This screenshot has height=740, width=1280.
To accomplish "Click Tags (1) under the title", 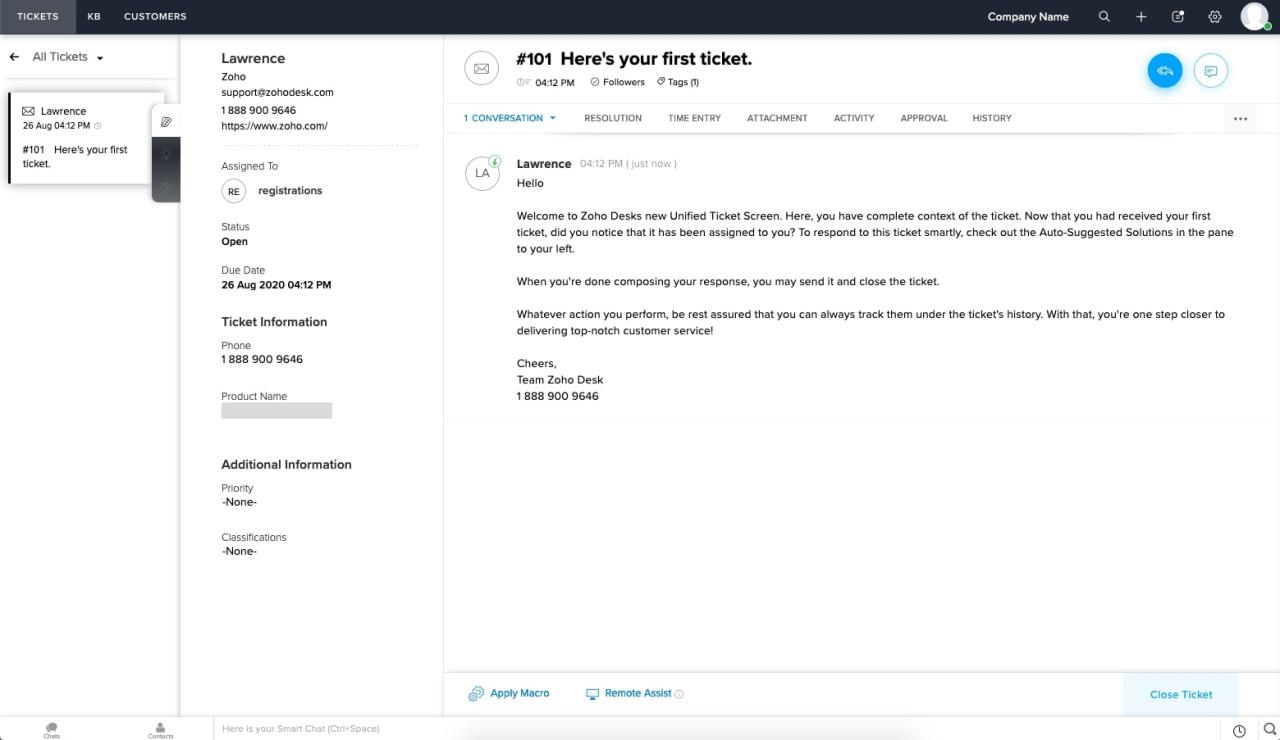I will click(678, 82).
